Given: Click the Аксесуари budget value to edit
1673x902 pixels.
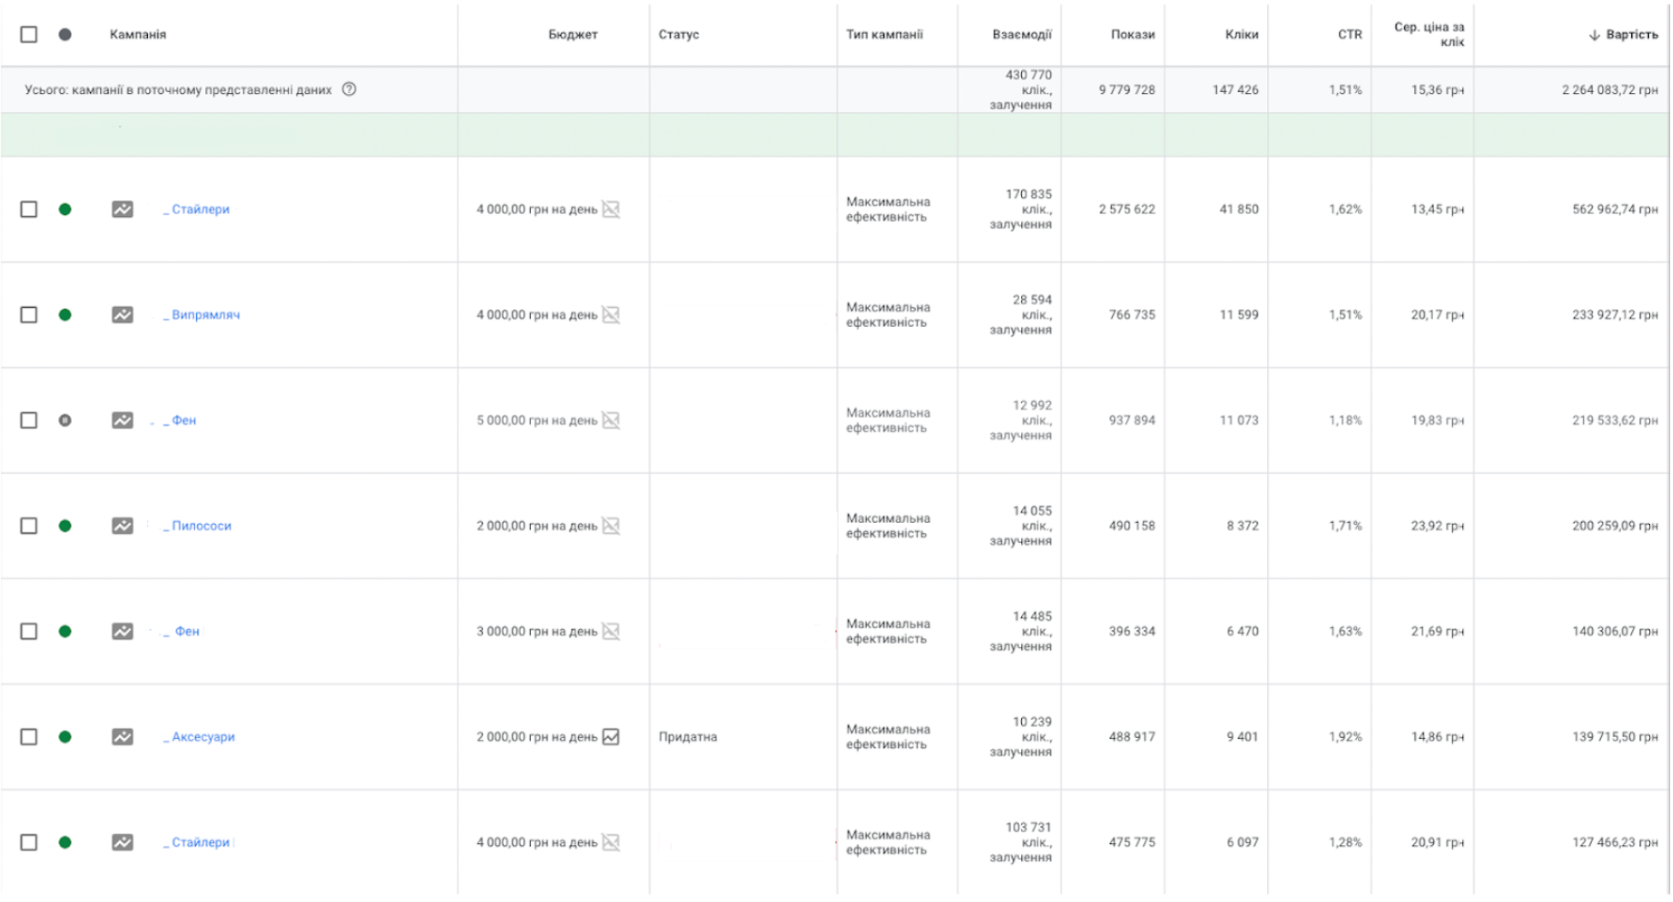Looking at the screenshot, I should pos(536,737).
